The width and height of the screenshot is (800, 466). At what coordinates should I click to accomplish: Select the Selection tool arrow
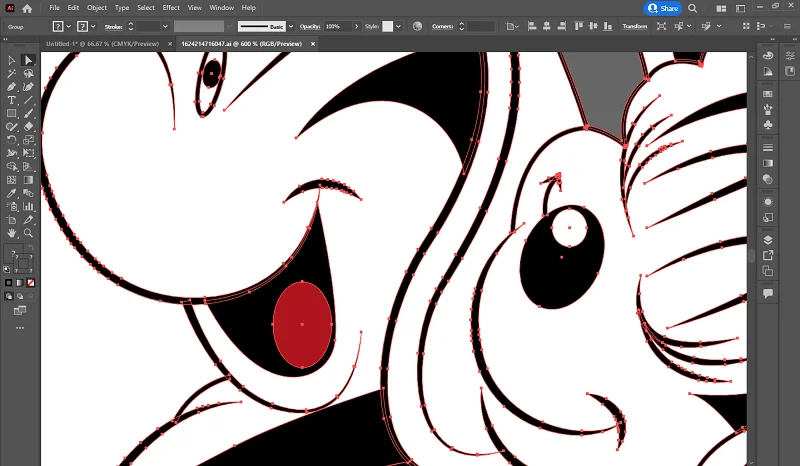coord(11,60)
